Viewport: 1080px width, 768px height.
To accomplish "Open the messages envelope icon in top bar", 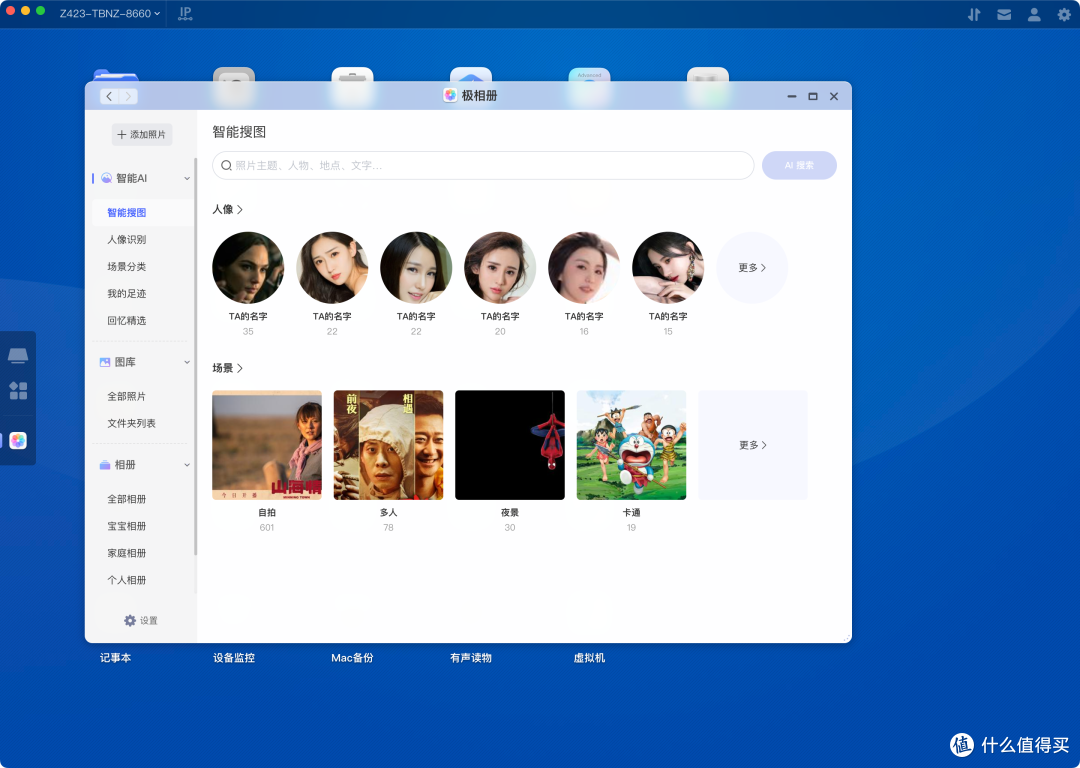I will click(1004, 14).
